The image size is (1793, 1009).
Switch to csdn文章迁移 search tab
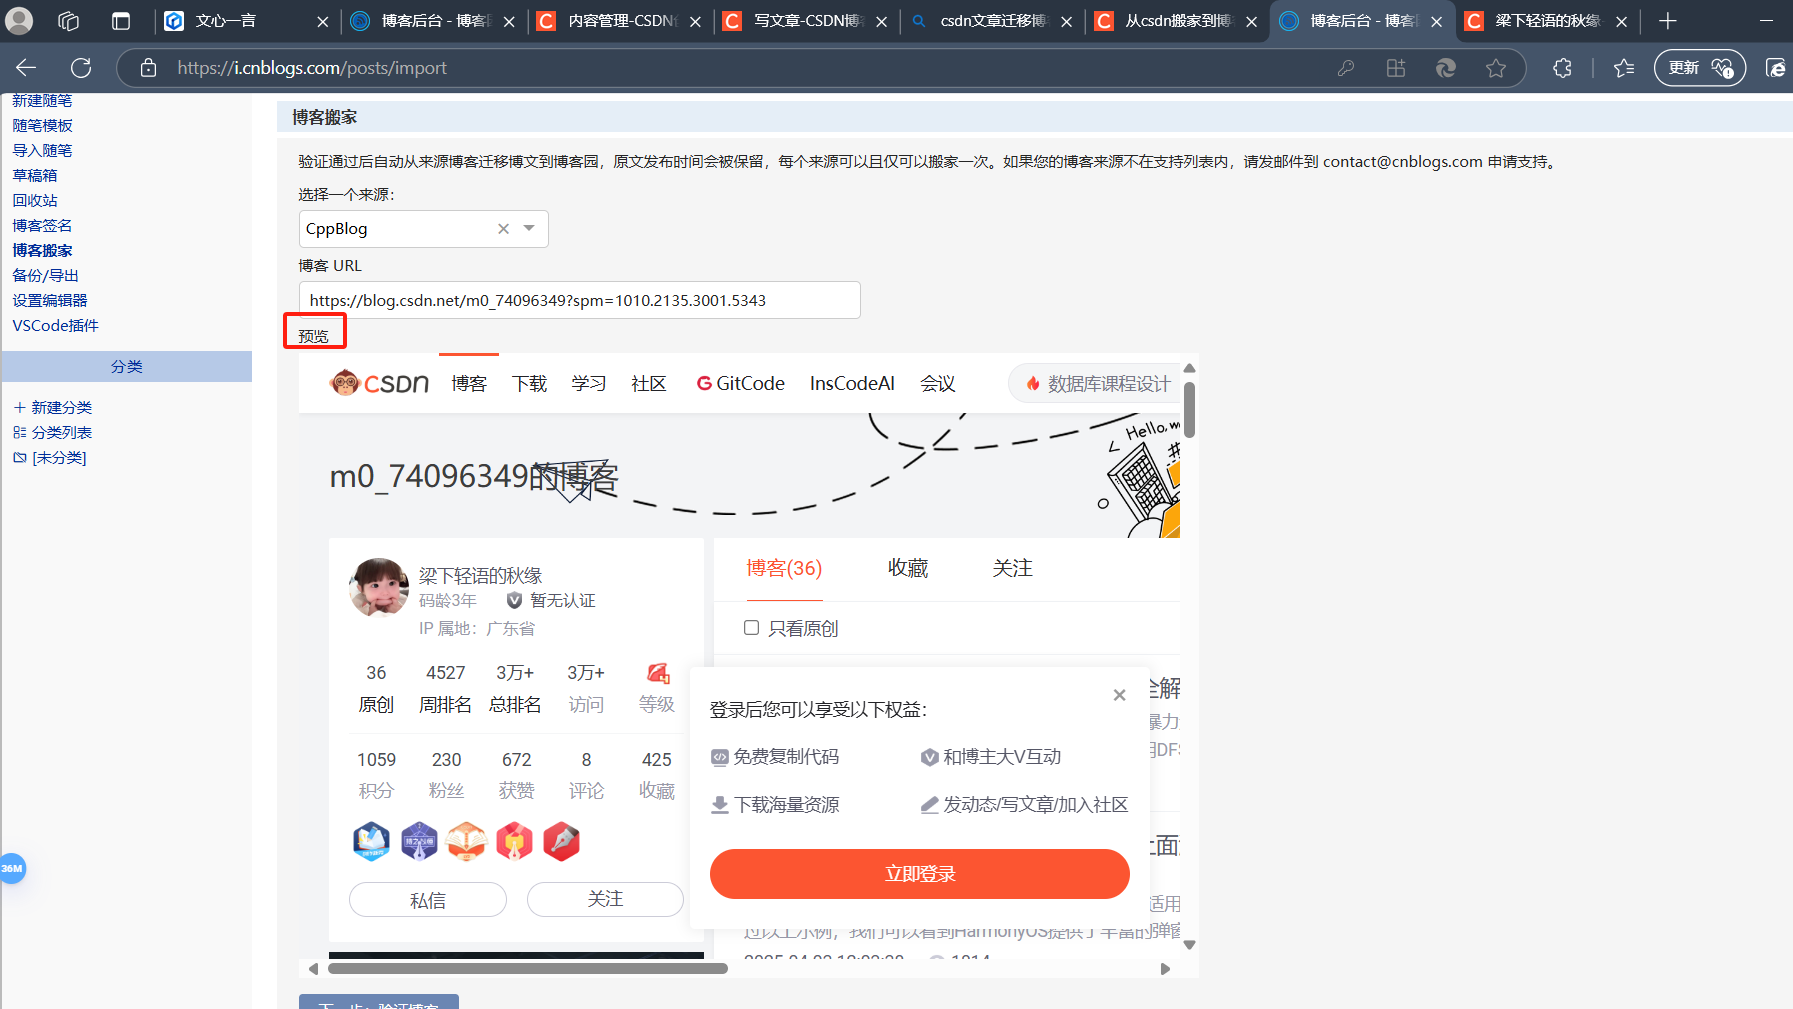pos(992,21)
